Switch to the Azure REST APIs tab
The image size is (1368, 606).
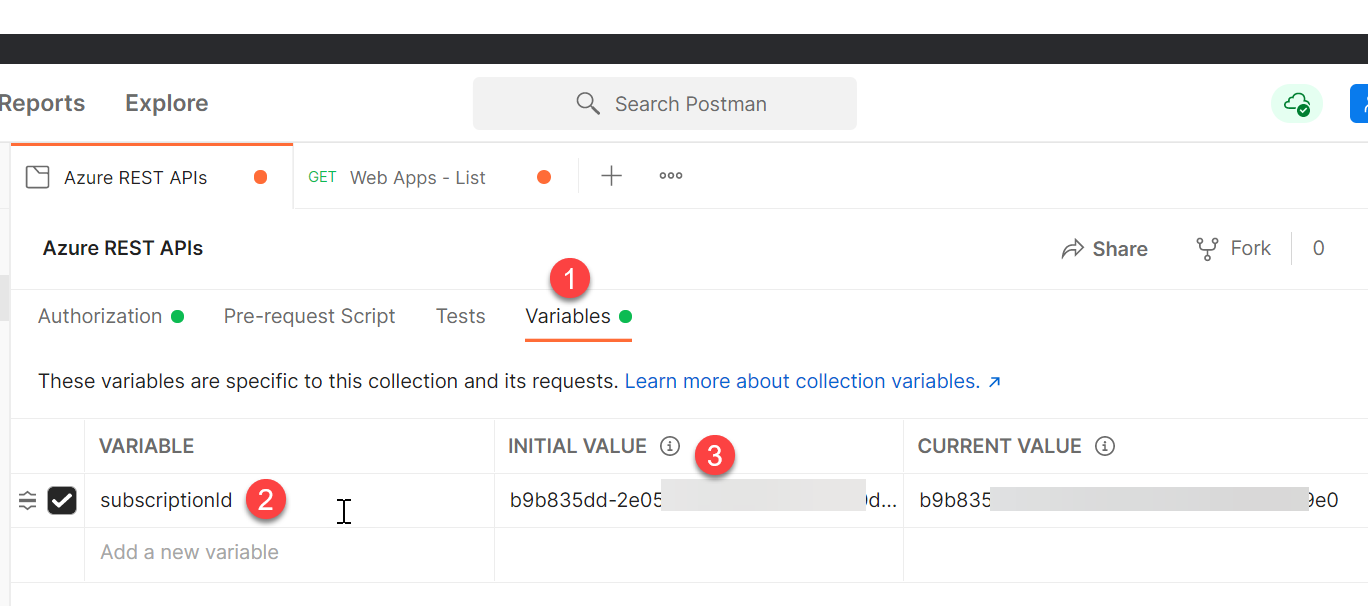(x=152, y=177)
